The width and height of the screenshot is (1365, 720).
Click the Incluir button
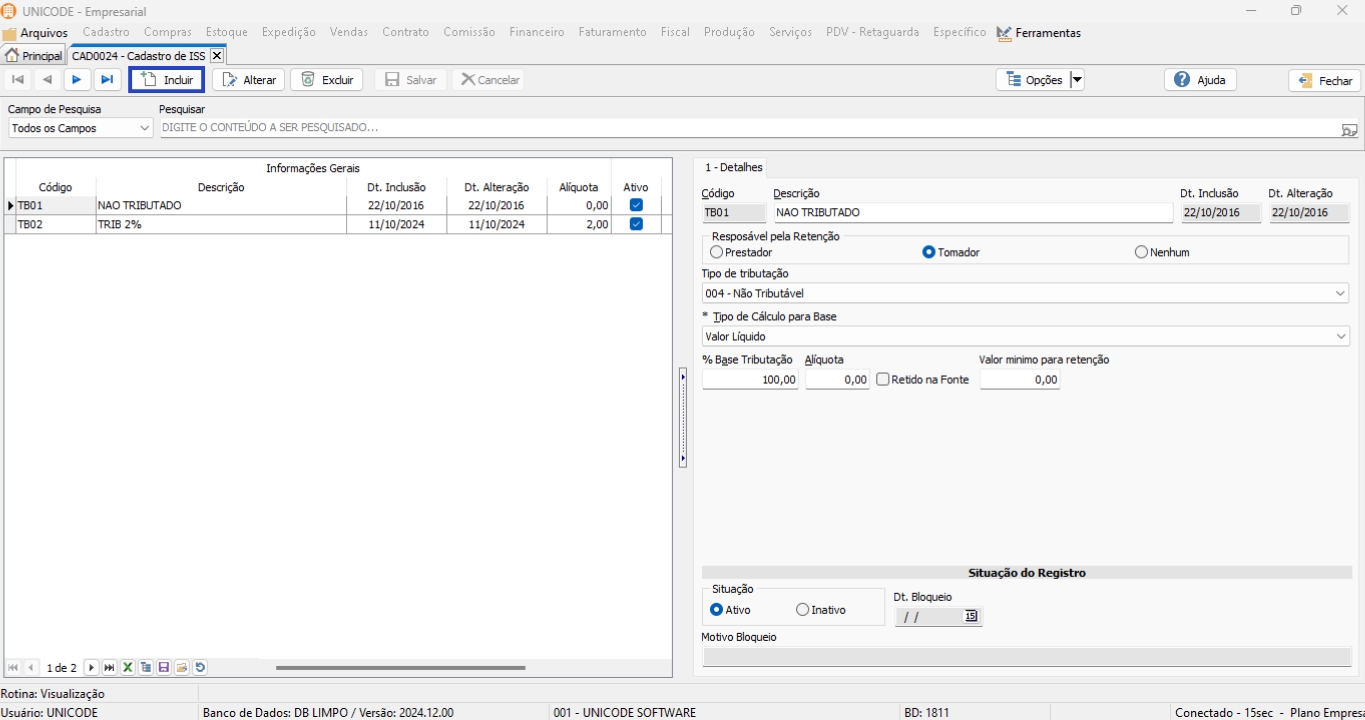167,80
